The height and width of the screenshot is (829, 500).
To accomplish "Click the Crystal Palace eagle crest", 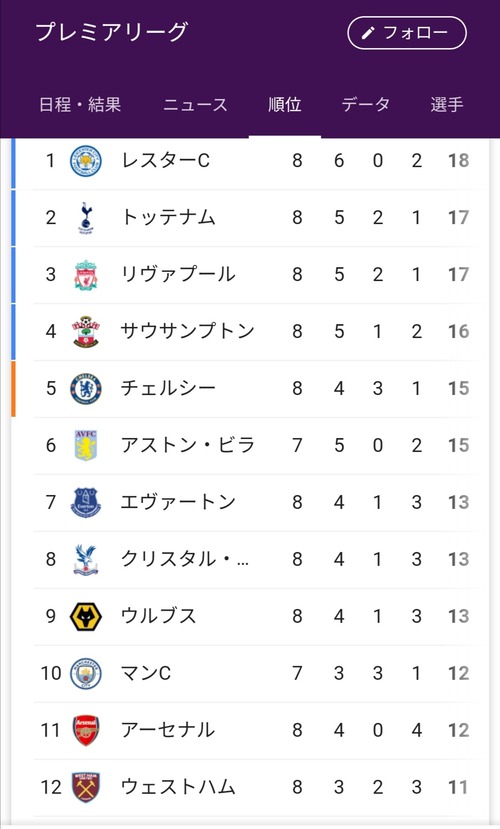I will 86,559.
